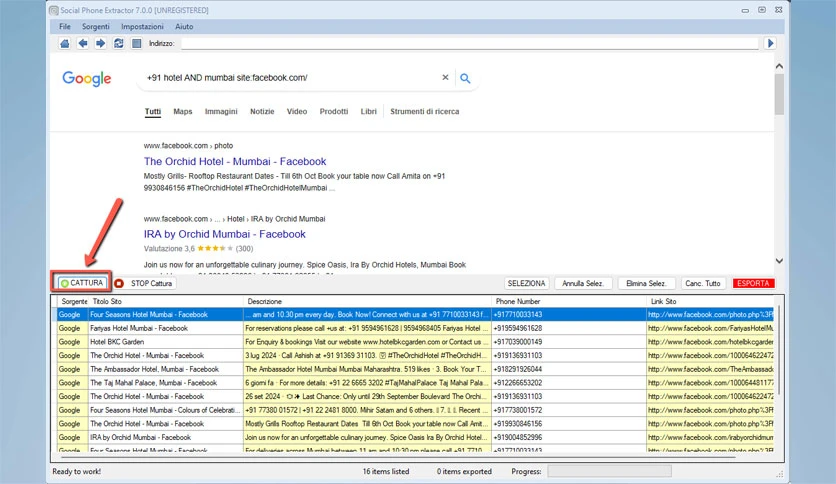
Task: Click phone number +912266653202
Action: coord(518,383)
